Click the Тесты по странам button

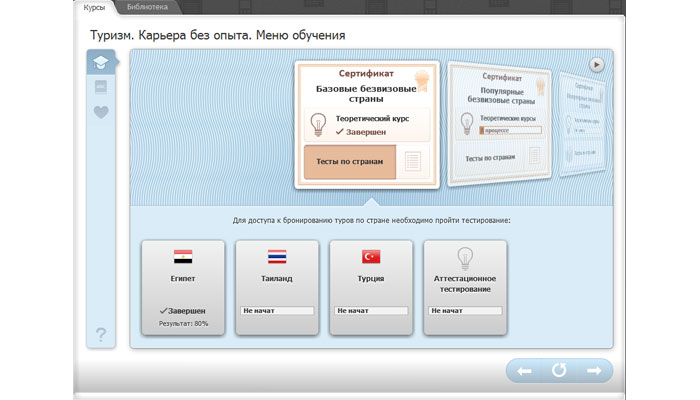pyautogui.click(x=350, y=162)
